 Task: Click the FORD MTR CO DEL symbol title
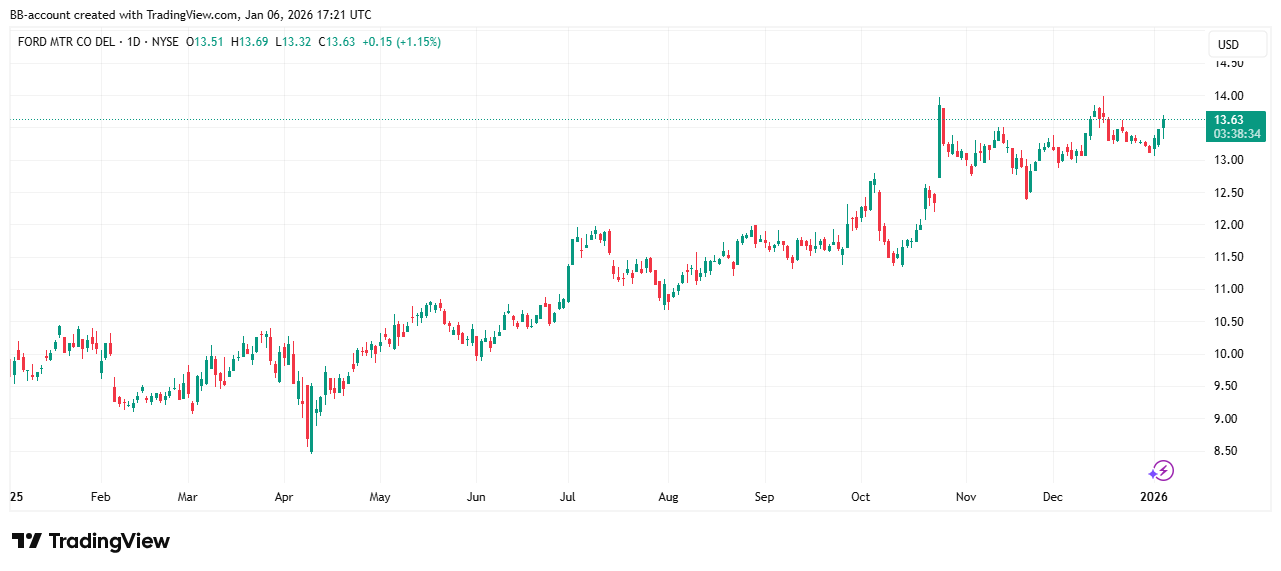64,42
